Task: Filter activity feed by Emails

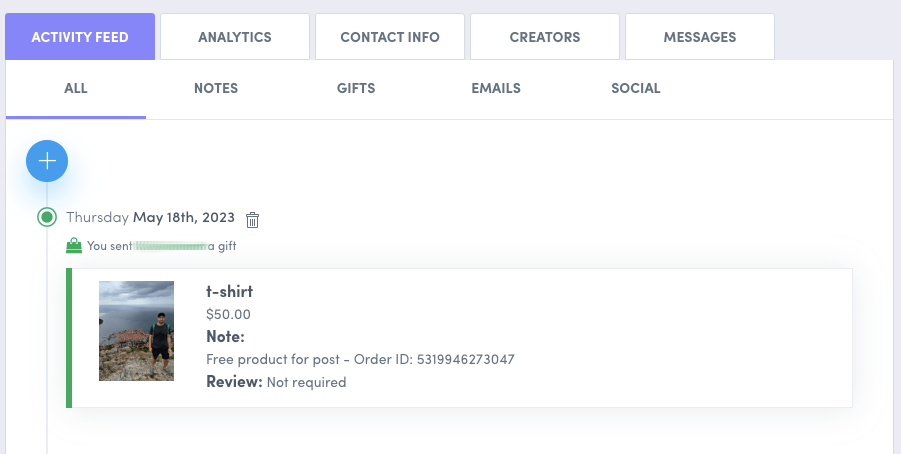Action: pos(496,88)
